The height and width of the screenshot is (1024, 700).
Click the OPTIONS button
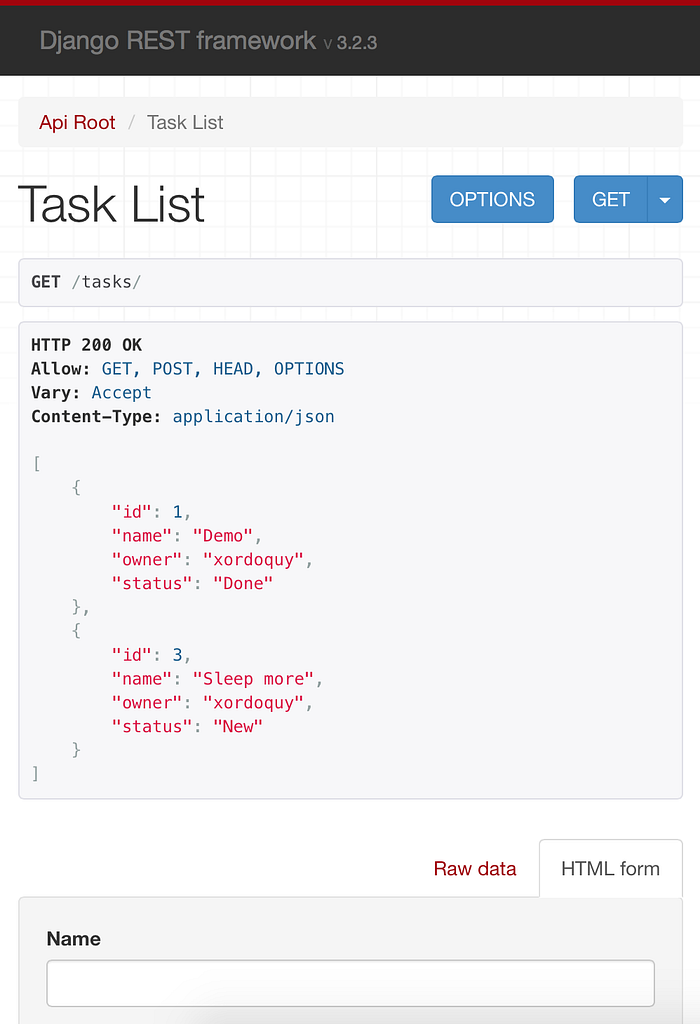pos(492,199)
